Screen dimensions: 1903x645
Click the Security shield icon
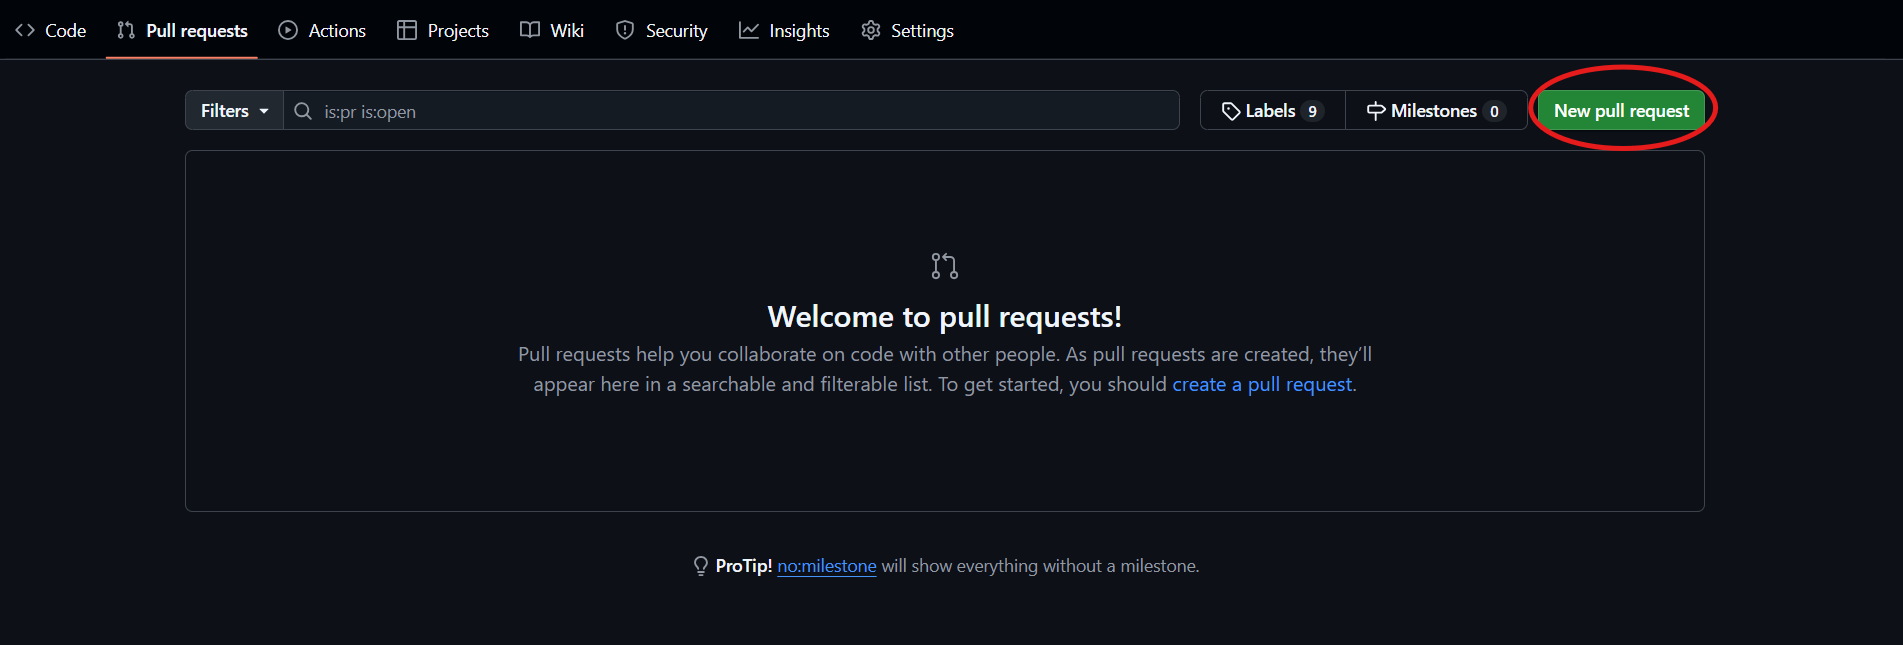(x=625, y=31)
